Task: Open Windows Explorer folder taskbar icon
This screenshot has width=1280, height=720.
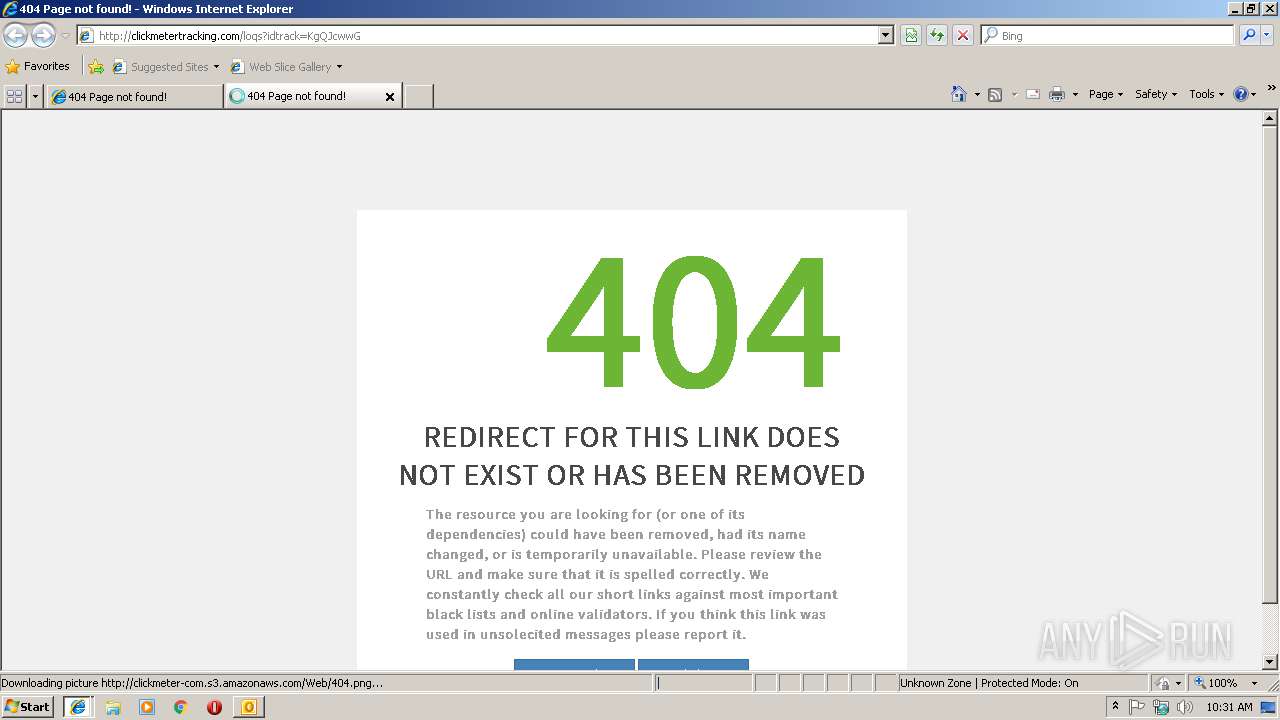Action: coord(113,707)
